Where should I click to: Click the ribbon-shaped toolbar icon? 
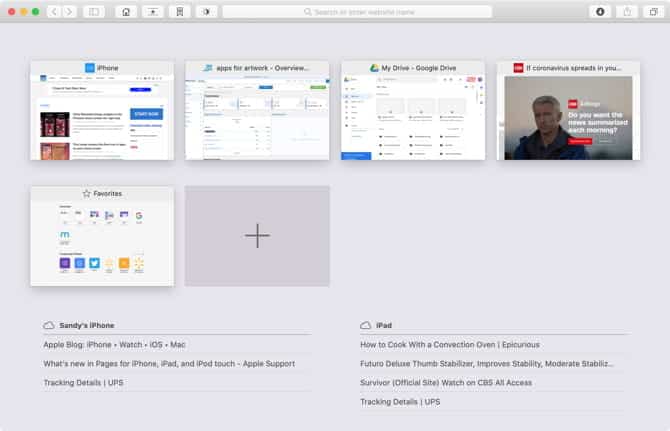pos(180,12)
